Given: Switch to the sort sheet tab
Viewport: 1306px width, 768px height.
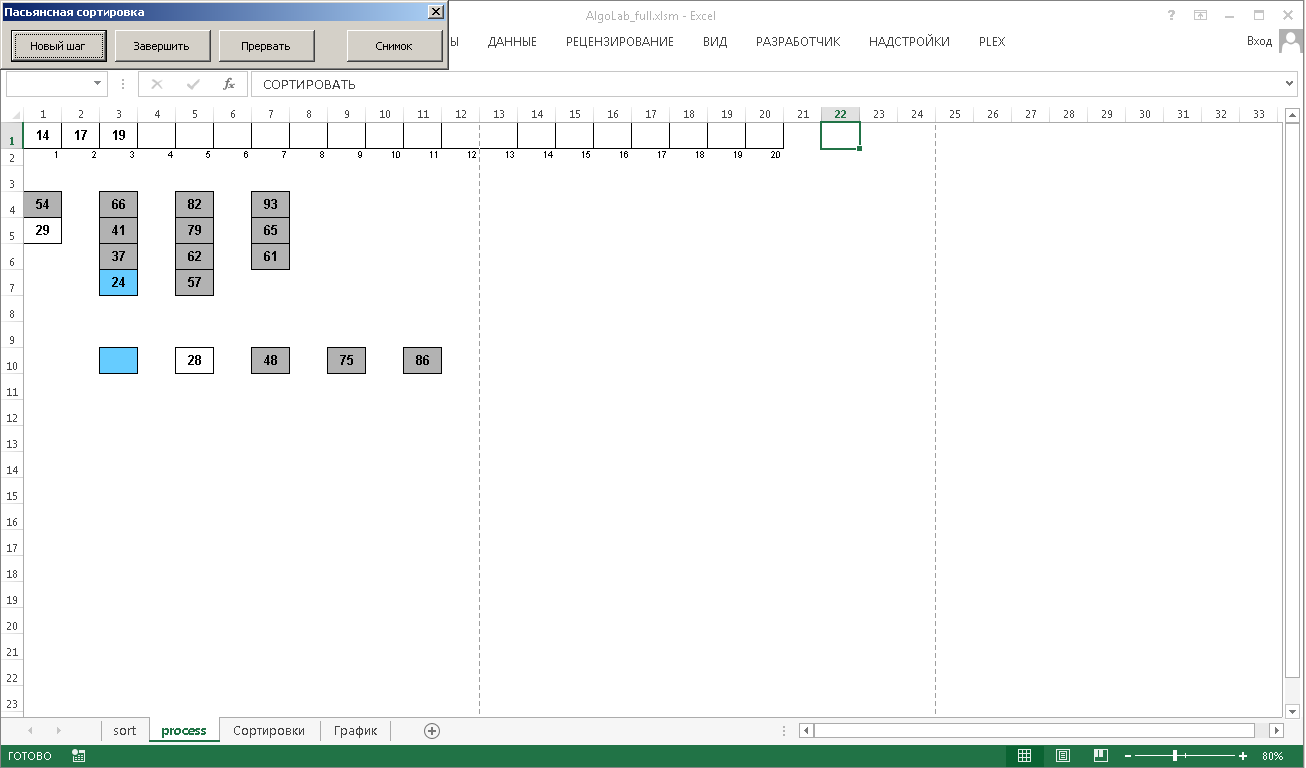Looking at the screenshot, I should coord(125,730).
